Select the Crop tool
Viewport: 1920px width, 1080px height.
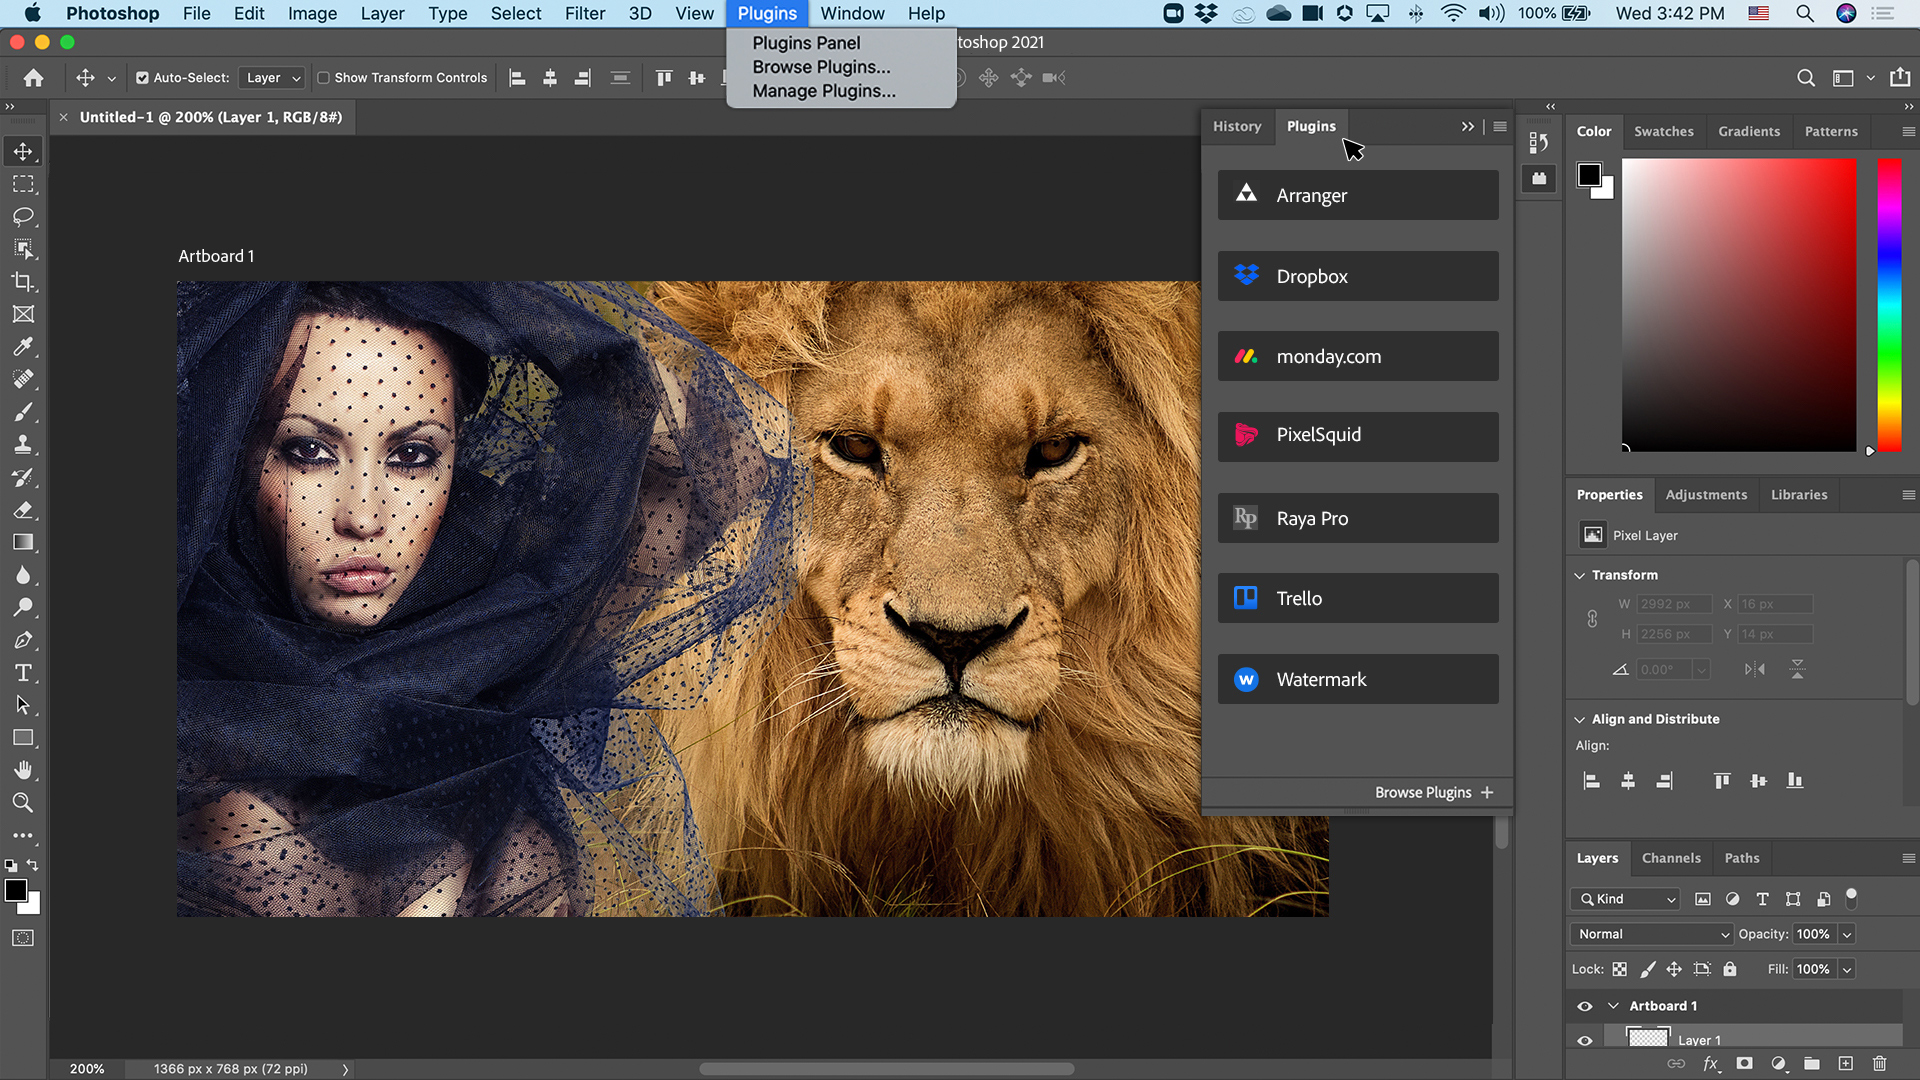[24, 281]
